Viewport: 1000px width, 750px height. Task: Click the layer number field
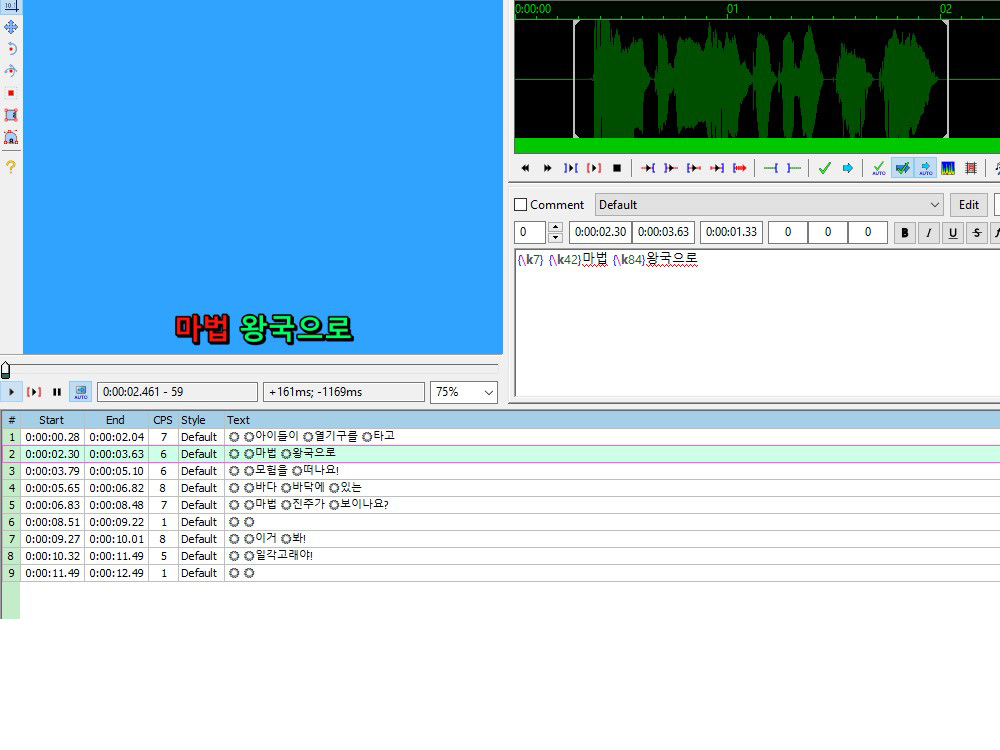[x=530, y=232]
